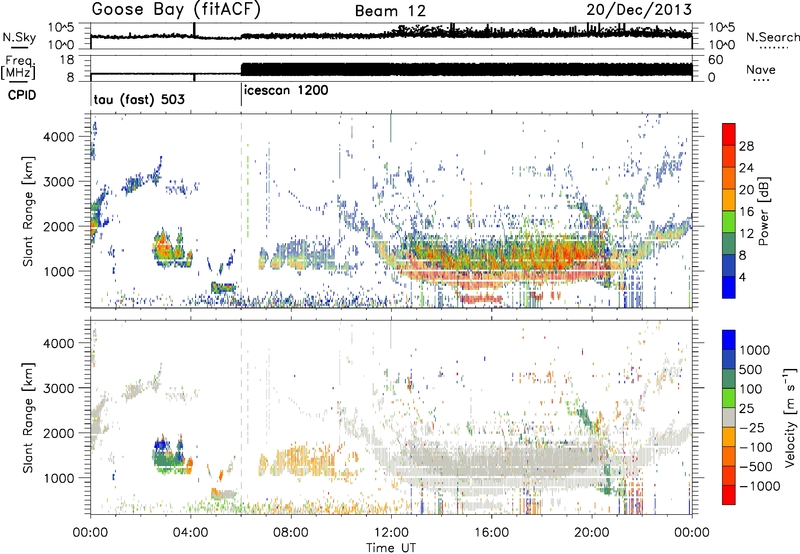Click the '12:00' time tick label
This screenshot has height=554, width=800.
tap(391, 533)
